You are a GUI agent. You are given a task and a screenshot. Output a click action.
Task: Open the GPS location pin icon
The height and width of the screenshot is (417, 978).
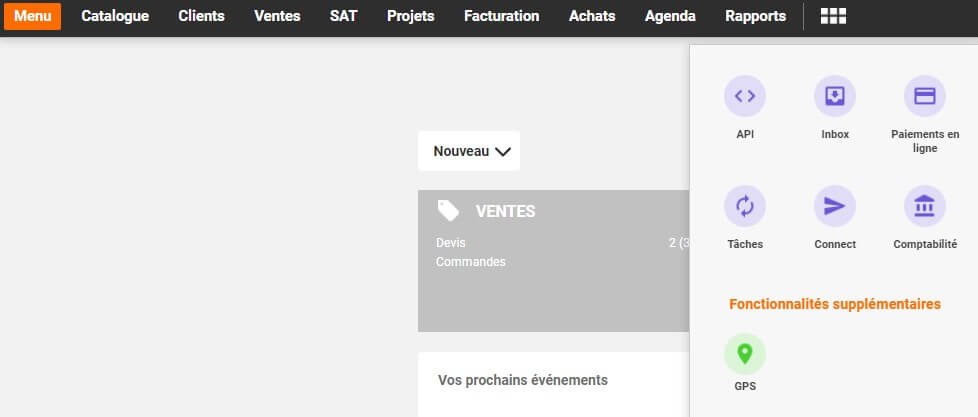click(744, 354)
